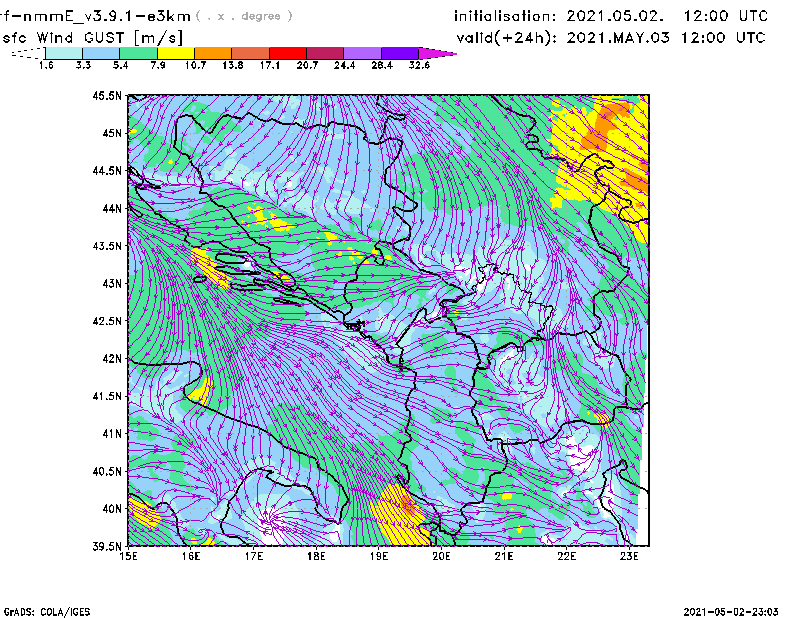Click the legend value 3.3
This screenshot has height=618, width=800.
(x=83, y=65)
